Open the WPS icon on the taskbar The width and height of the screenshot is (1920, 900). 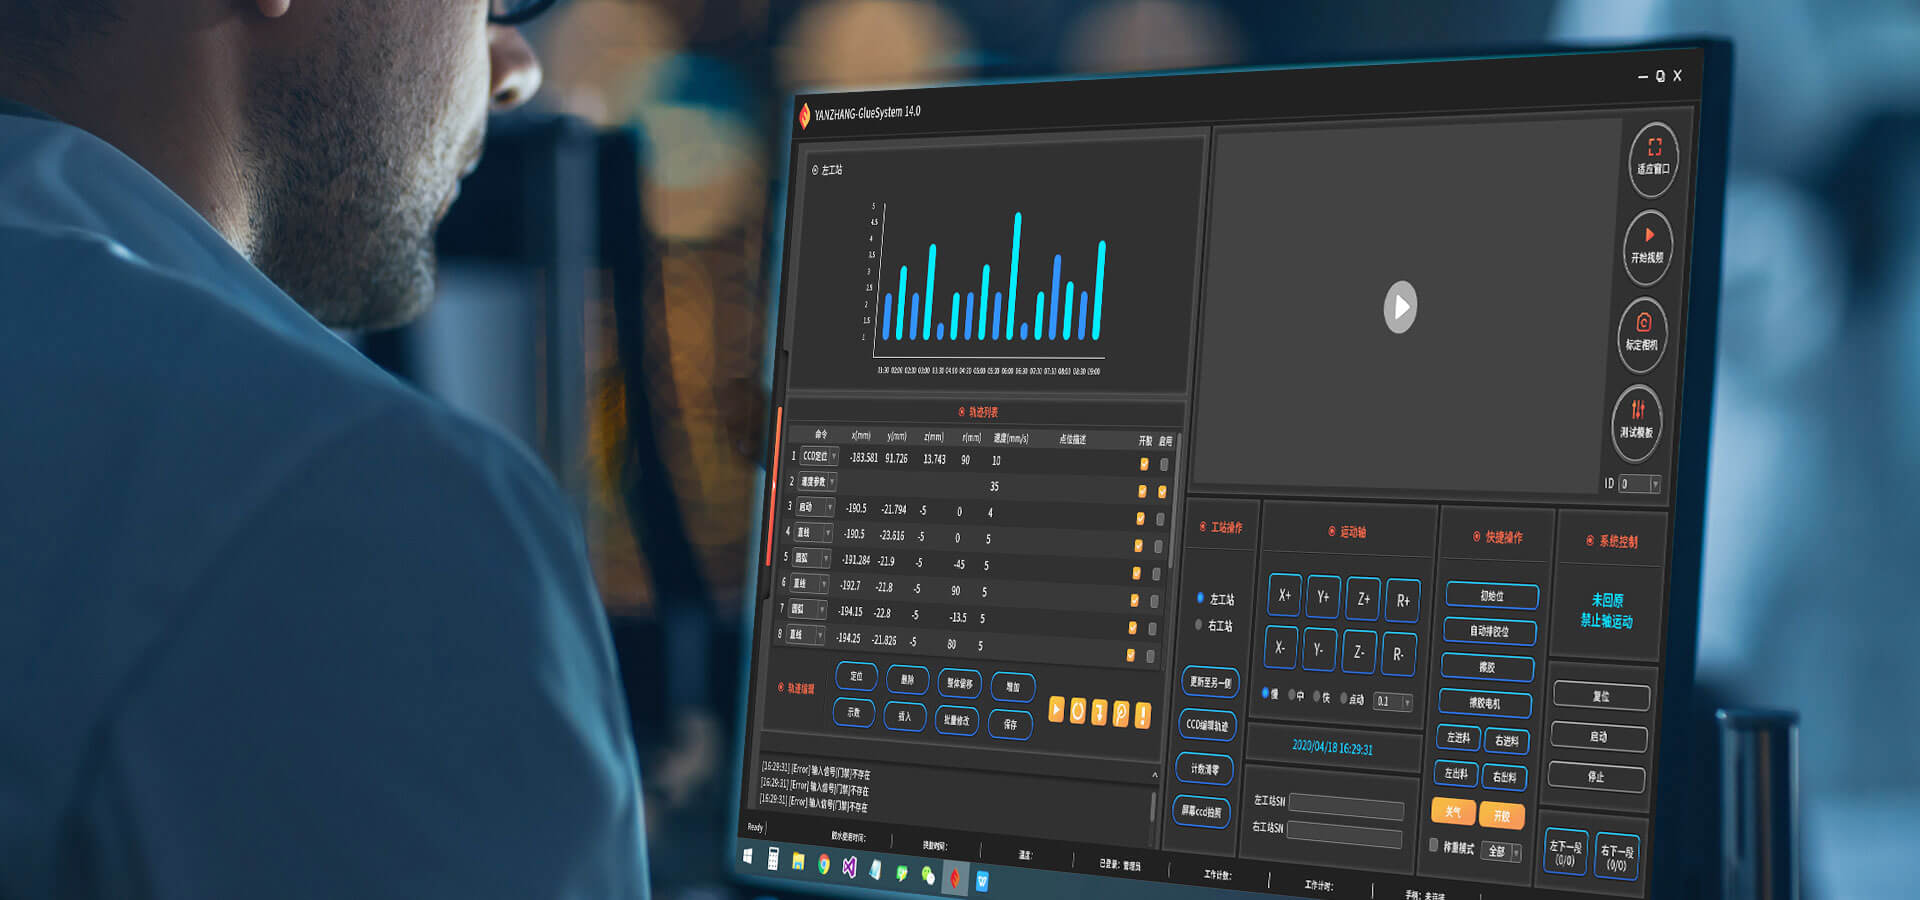coord(982,881)
